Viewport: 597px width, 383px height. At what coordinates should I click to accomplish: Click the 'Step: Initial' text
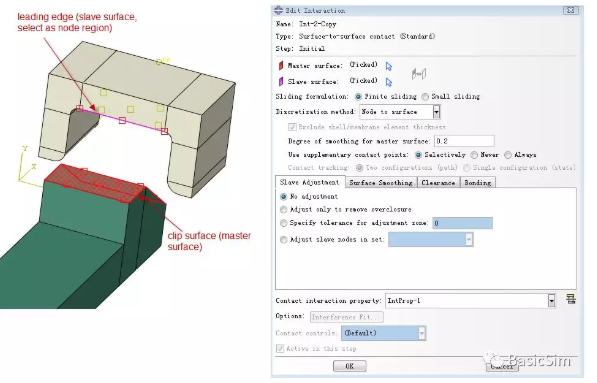click(300, 49)
